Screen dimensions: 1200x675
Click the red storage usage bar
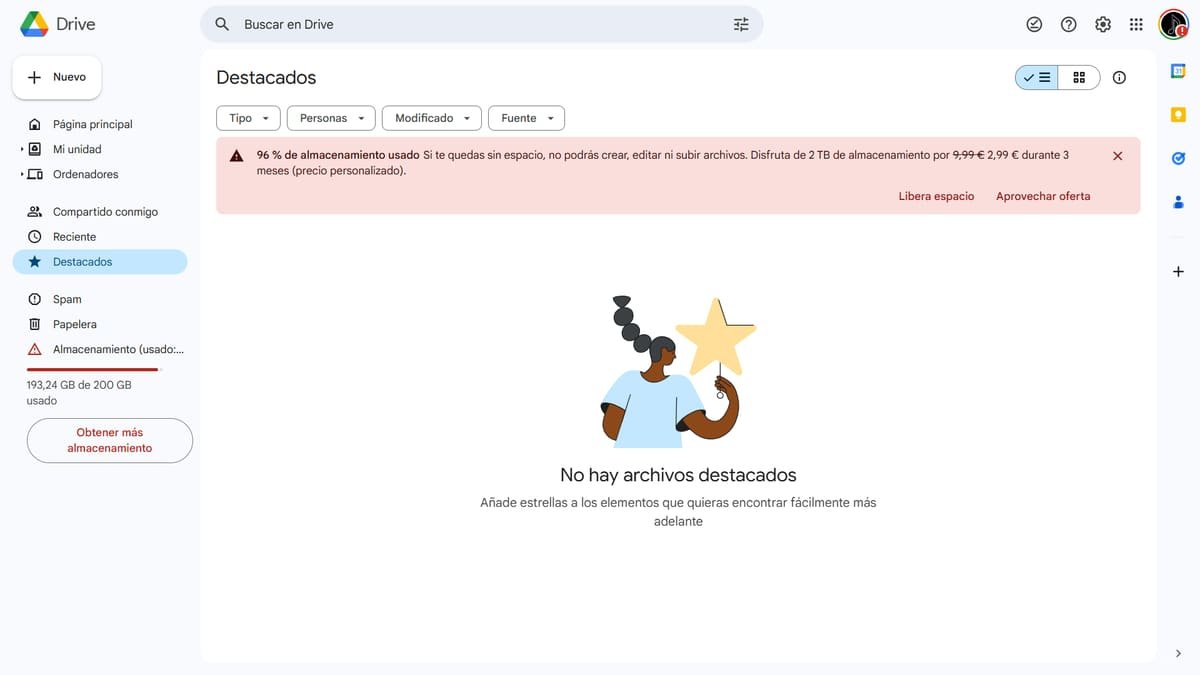point(94,369)
